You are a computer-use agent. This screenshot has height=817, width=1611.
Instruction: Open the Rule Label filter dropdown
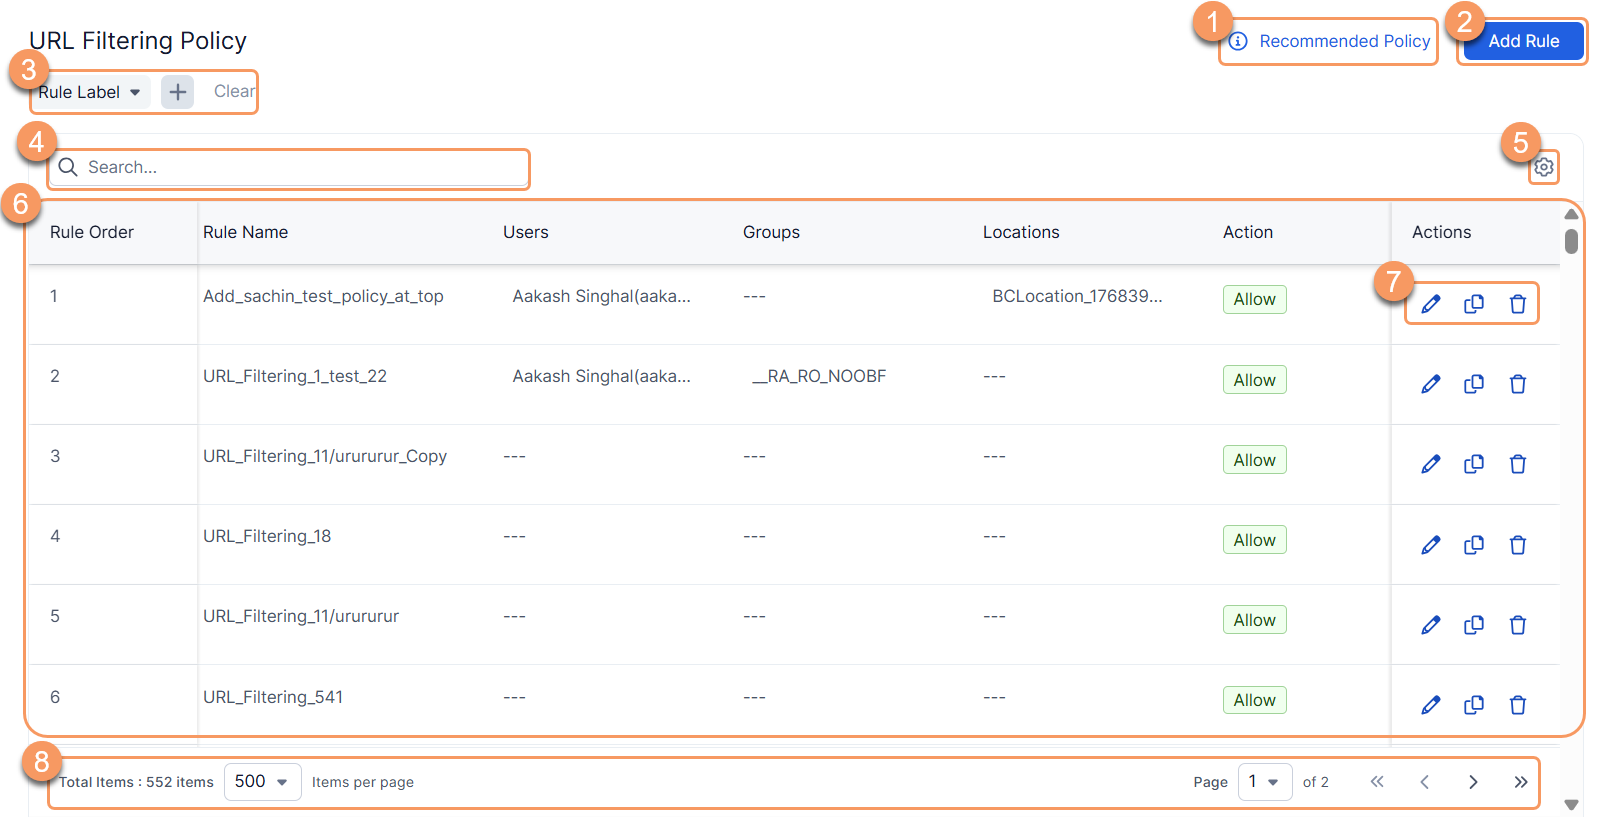tap(90, 92)
